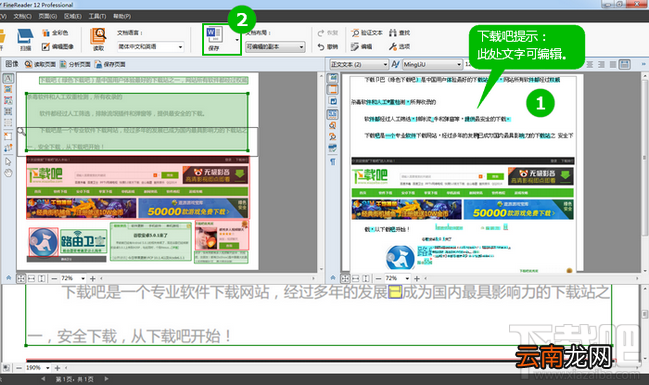Click 分析页面 in the image pane toolbar
This screenshot has width=649, height=385.
click(x=75, y=64)
